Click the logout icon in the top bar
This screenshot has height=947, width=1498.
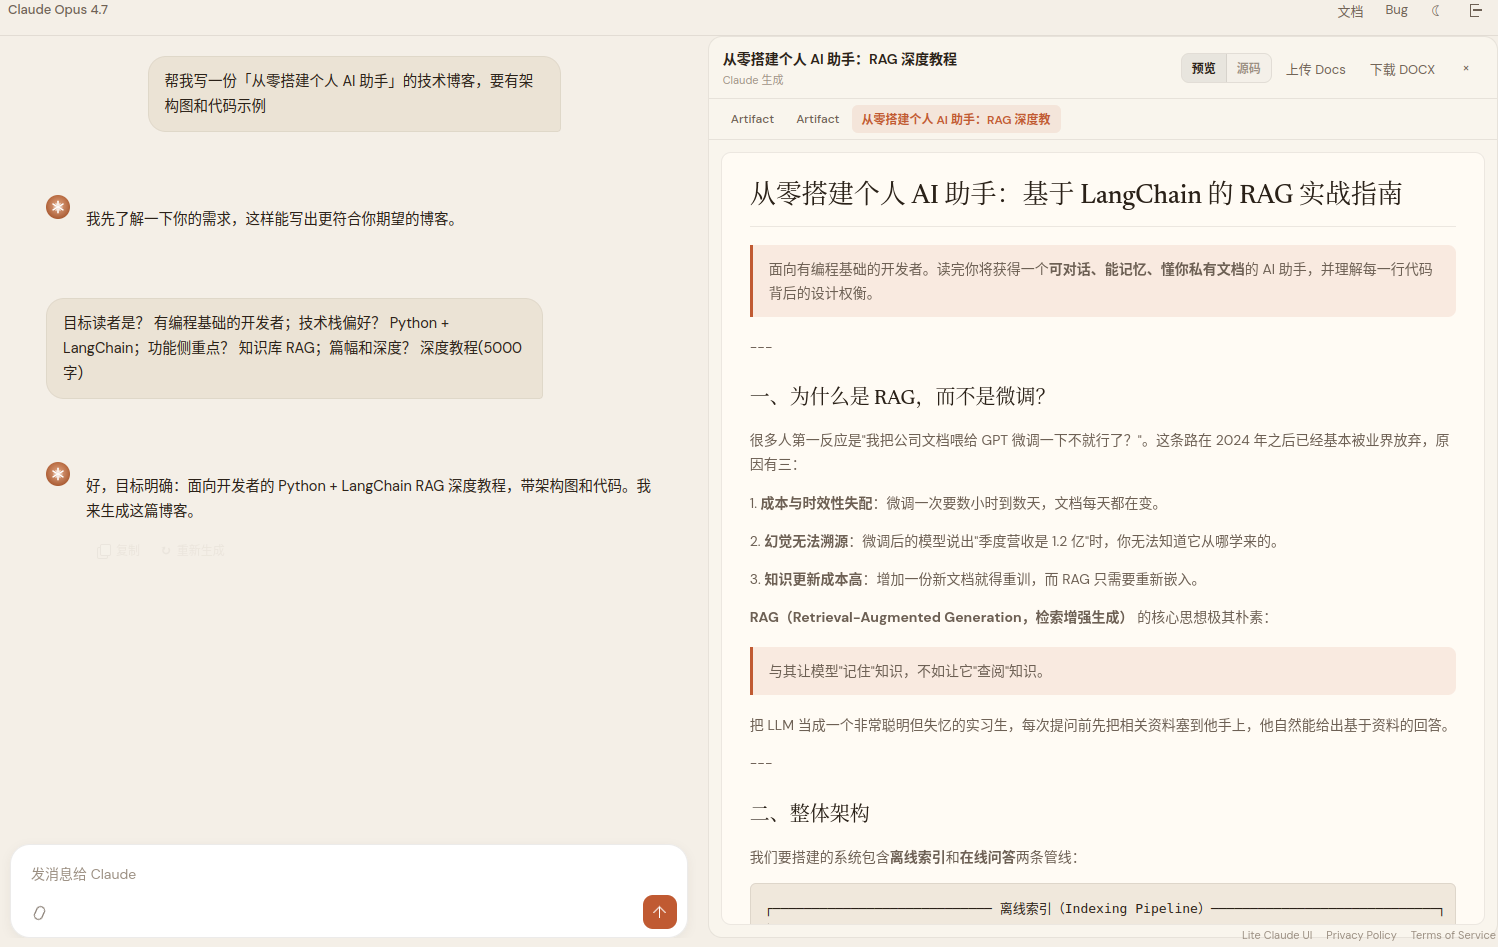pyautogui.click(x=1475, y=11)
